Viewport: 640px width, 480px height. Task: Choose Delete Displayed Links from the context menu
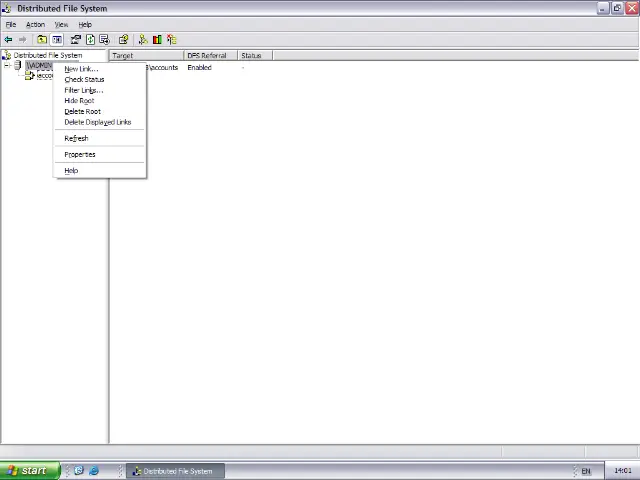pyautogui.click(x=100, y=122)
